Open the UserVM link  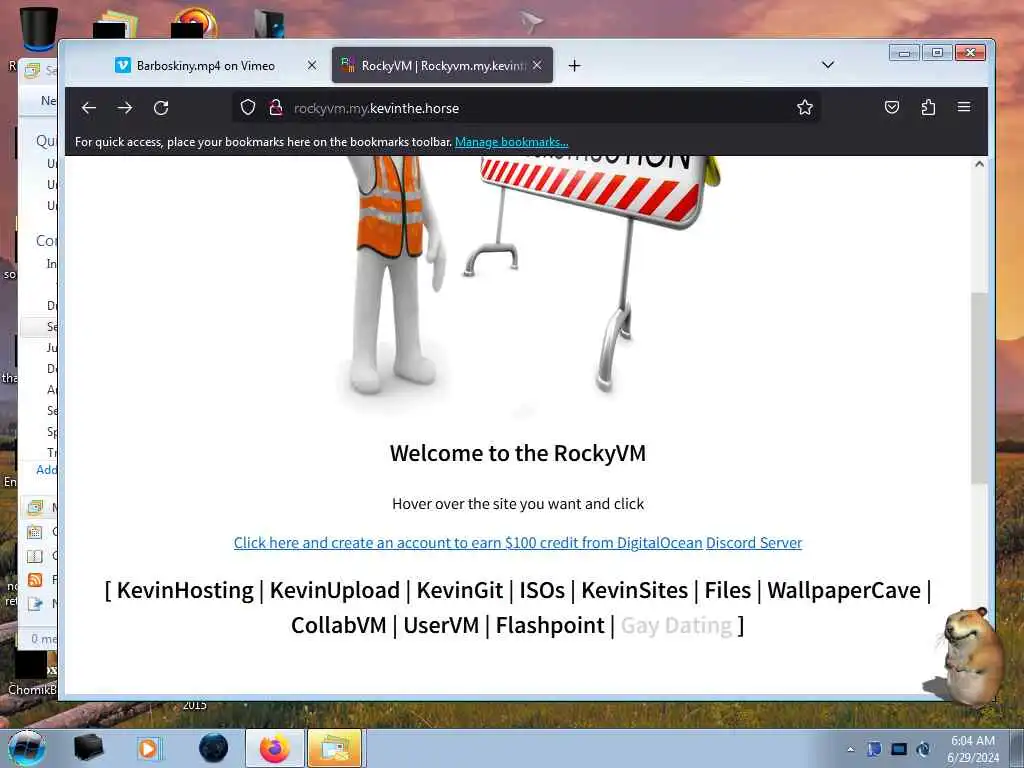(x=441, y=626)
